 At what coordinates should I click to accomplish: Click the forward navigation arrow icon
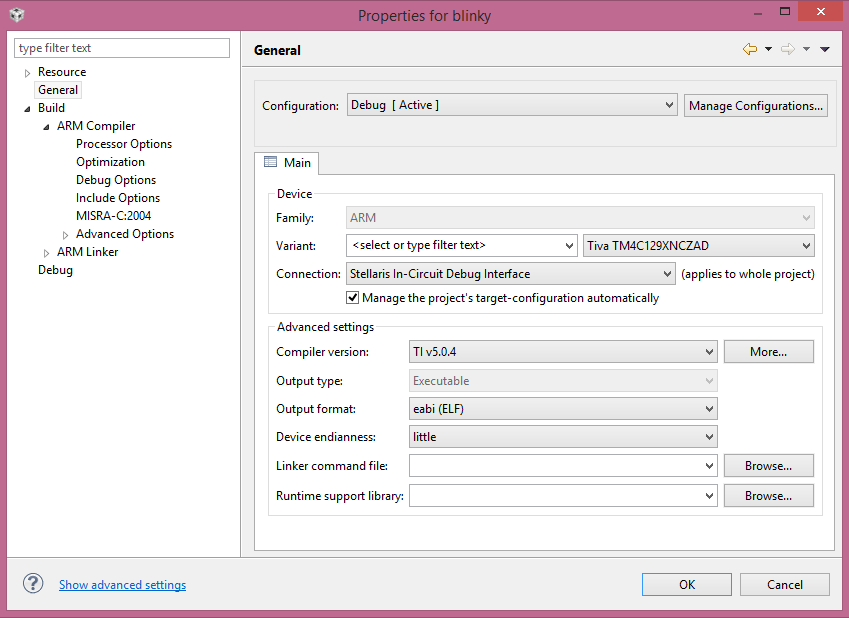[x=787, y=49]
